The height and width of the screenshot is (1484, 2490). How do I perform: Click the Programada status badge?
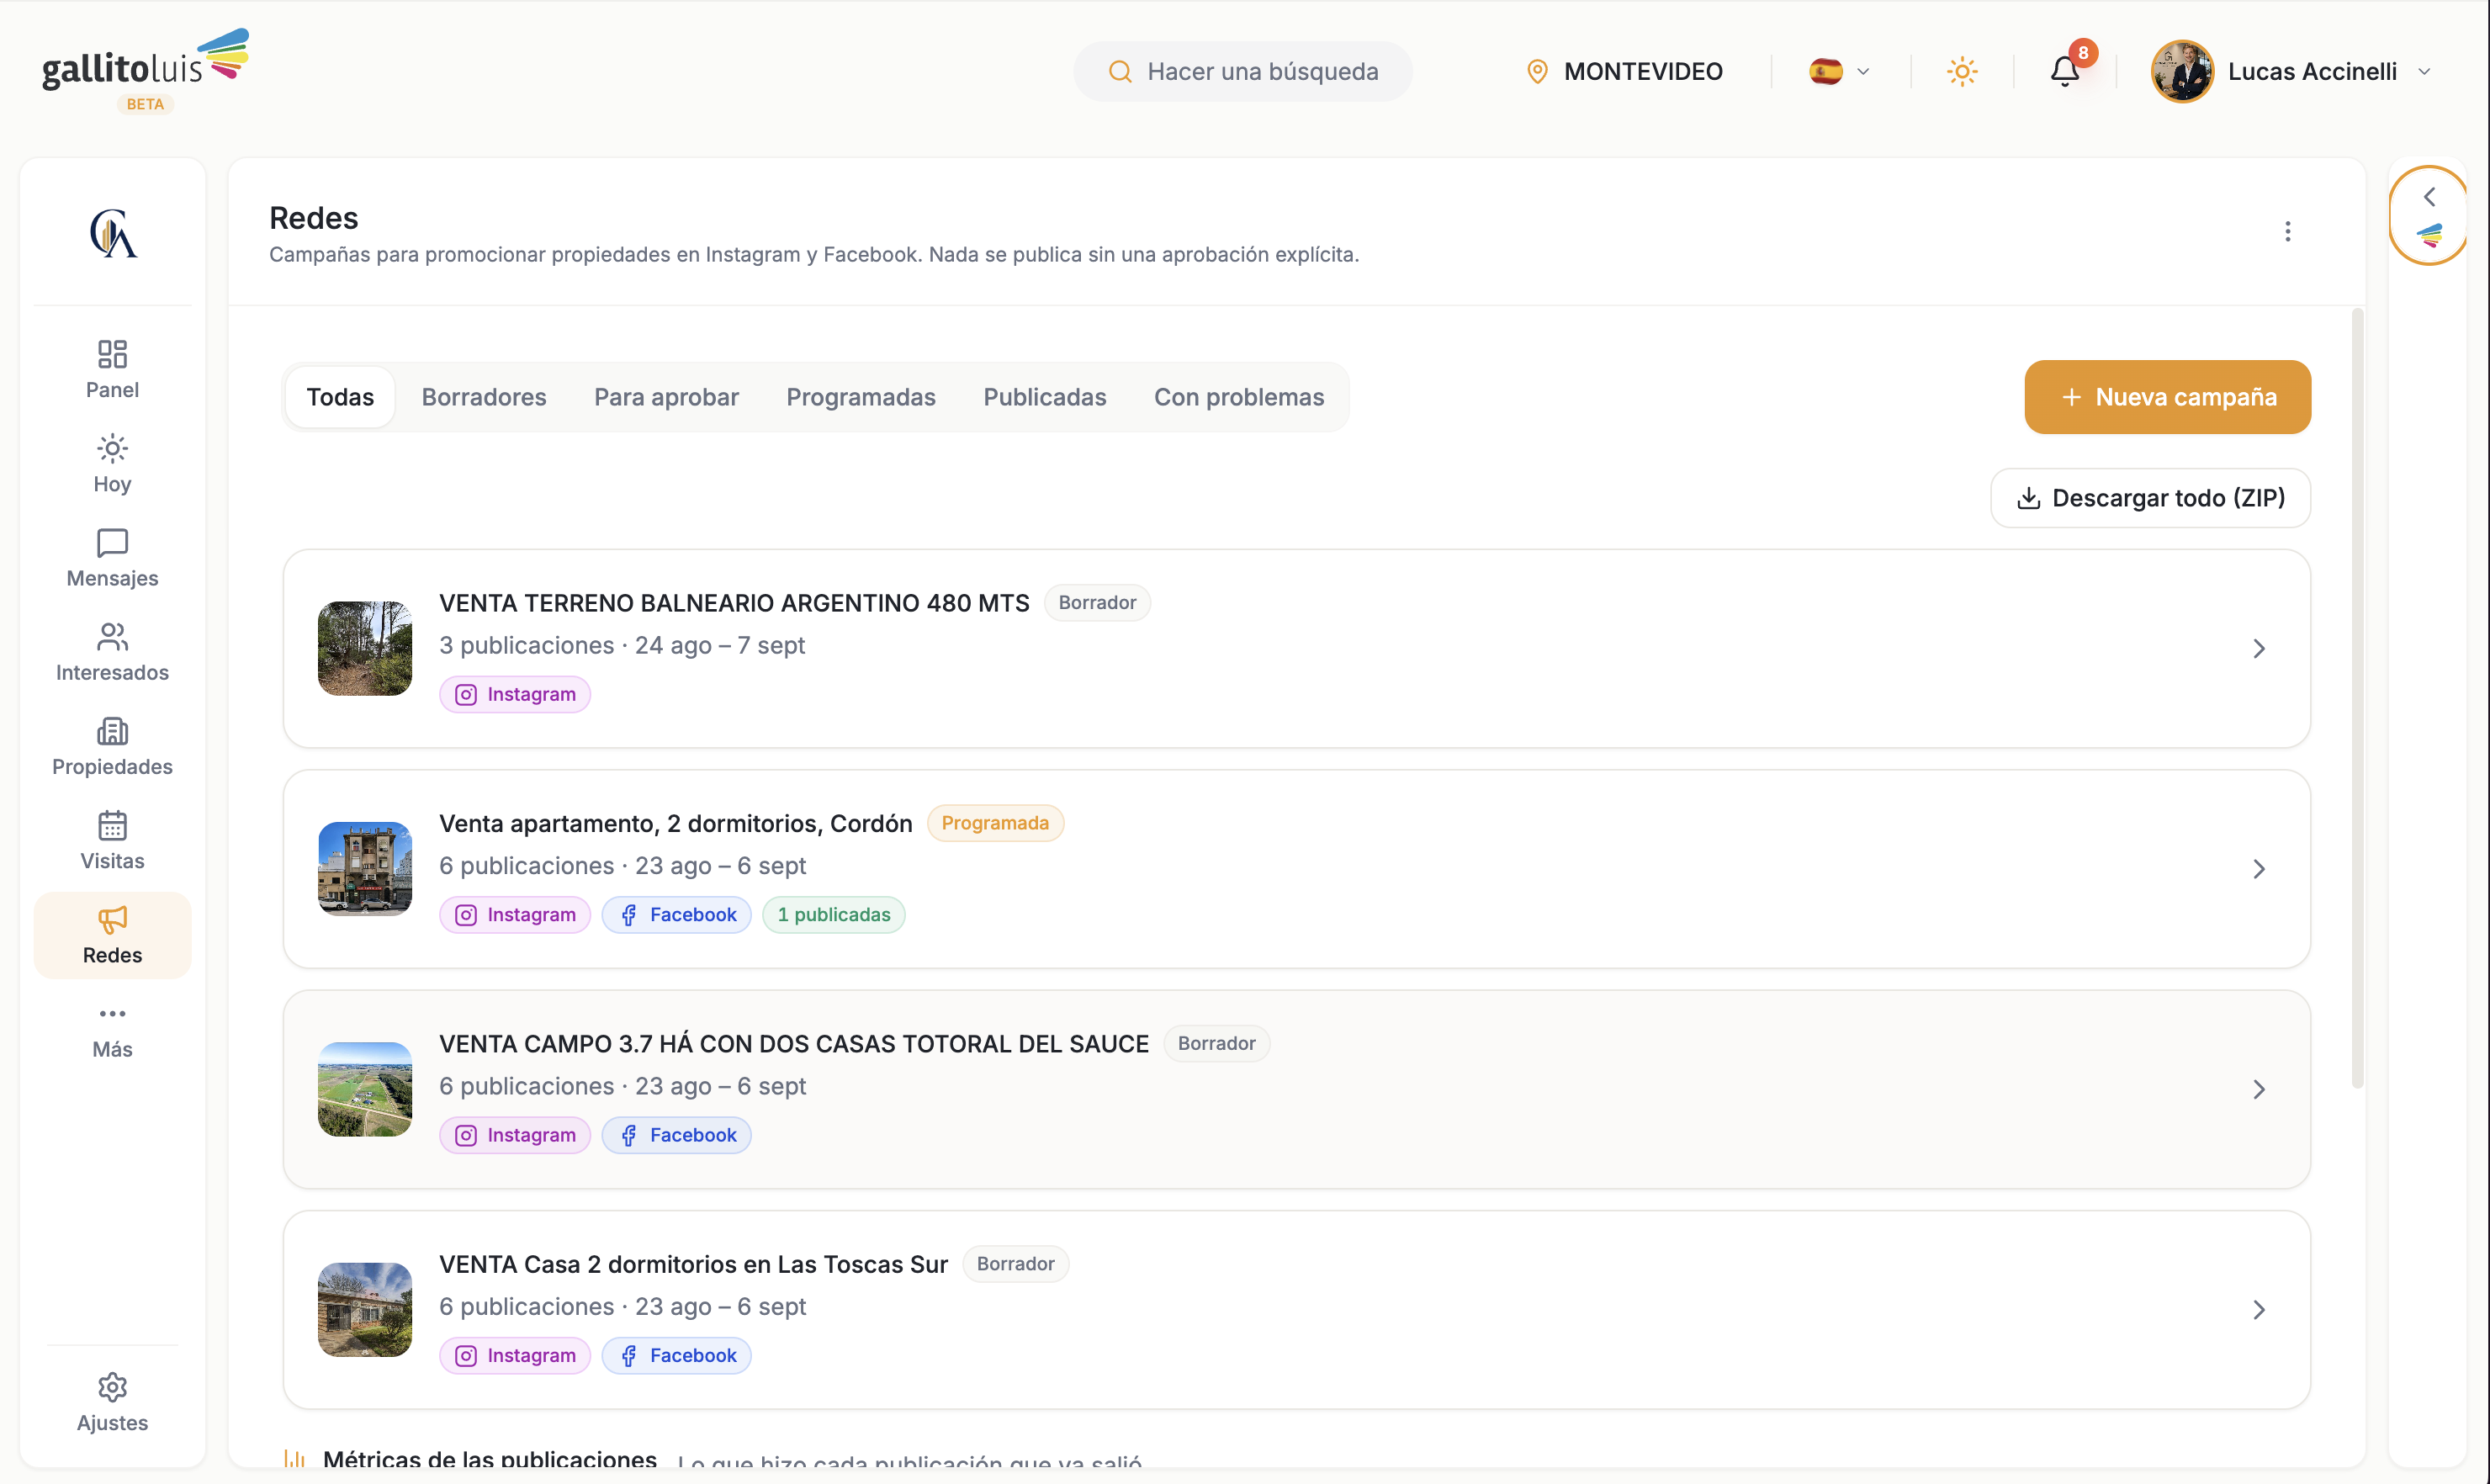point(995,823)
